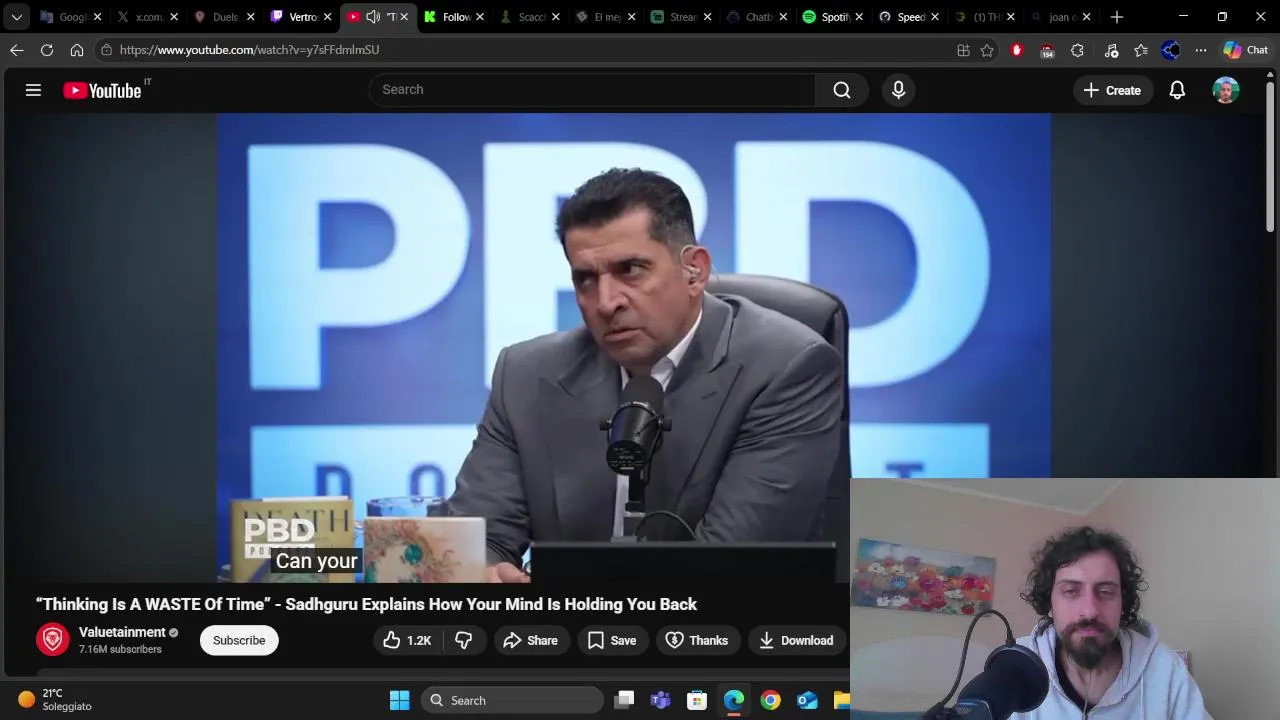Open Edge Settings and more menu

pos(1201,50)
